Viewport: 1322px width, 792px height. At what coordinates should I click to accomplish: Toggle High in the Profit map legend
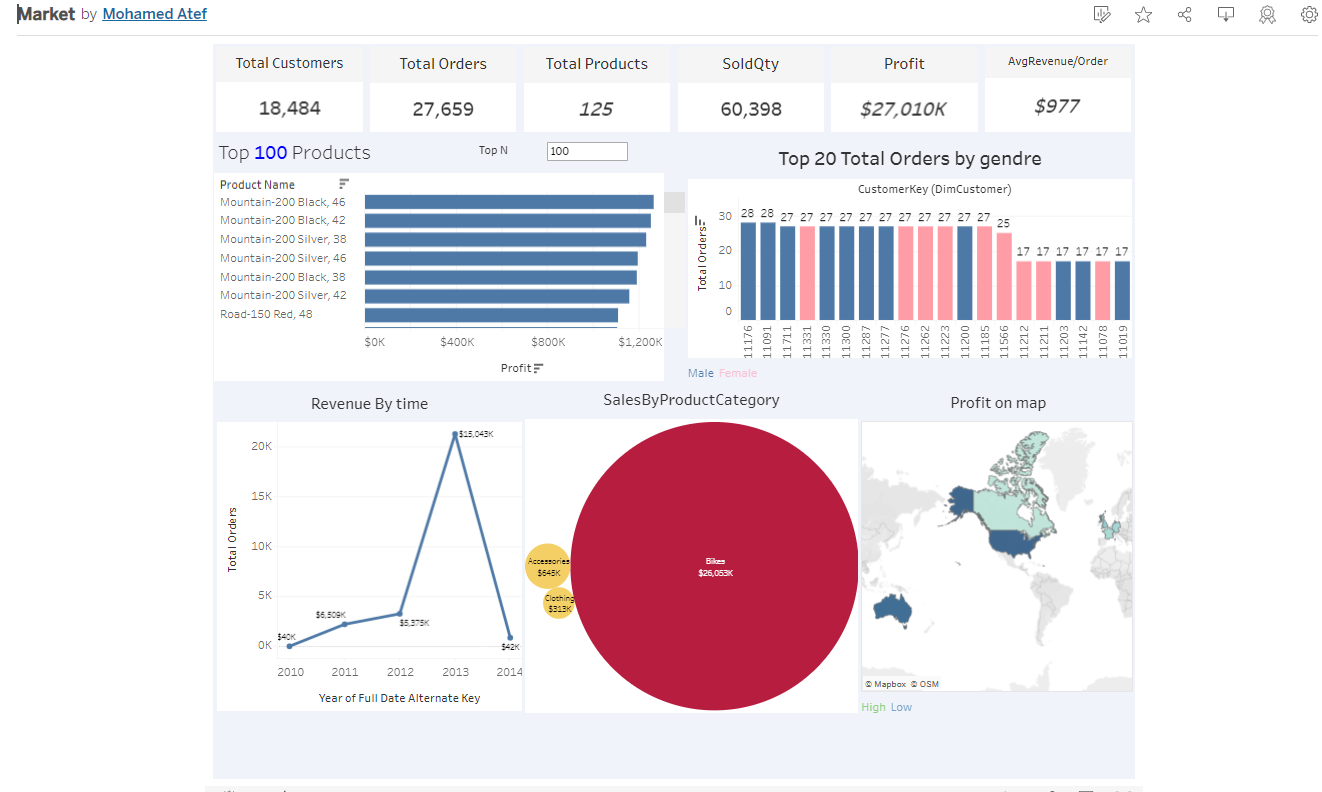point(871,706)
